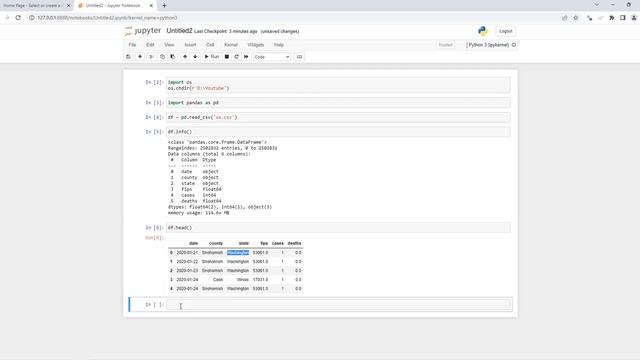The height and width of the screenshot is (360, 640).
Task: Go forward in the browser
Action: click(7, 18)
